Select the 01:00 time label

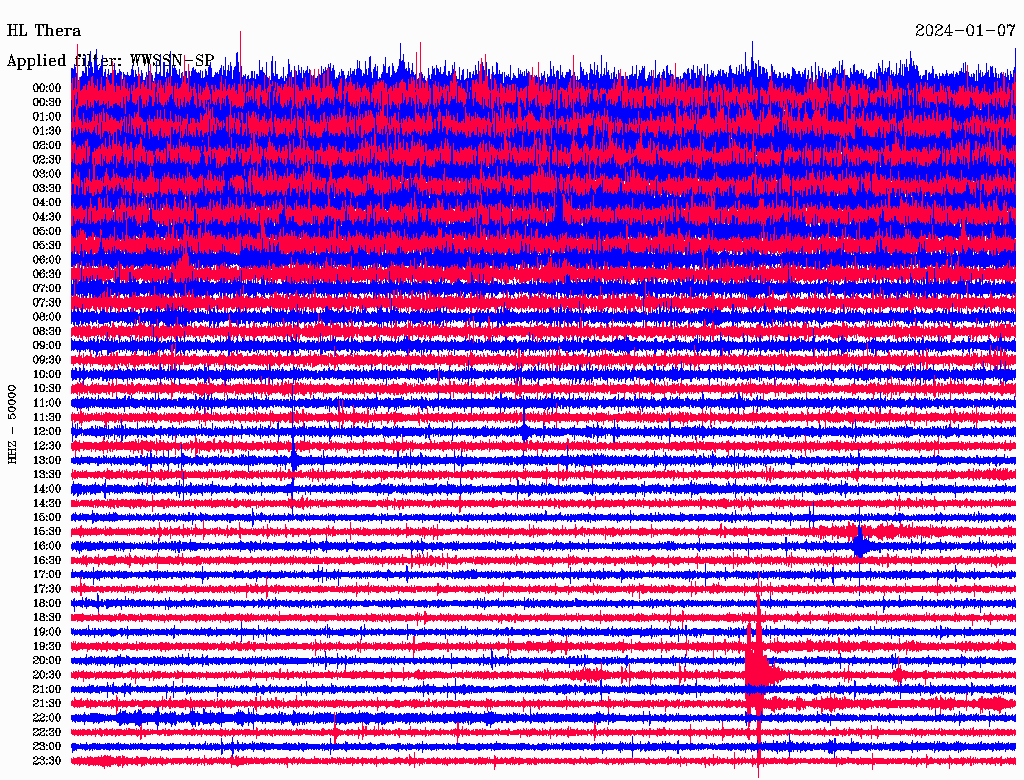(47, 117)
